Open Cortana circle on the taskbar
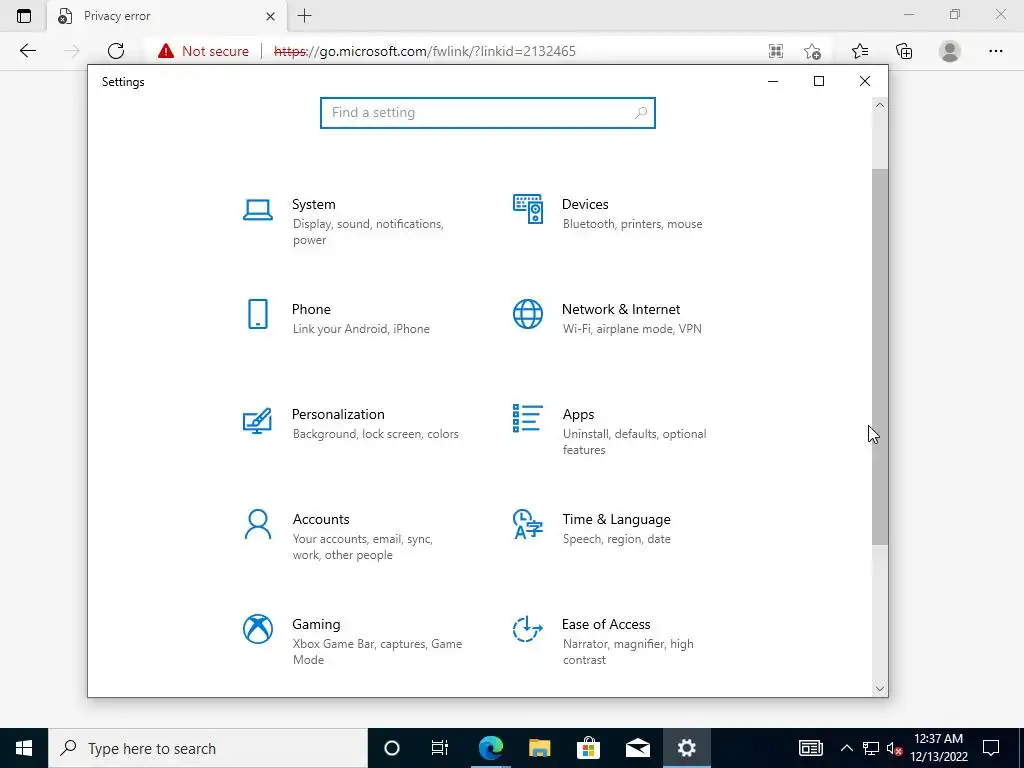 [392, 748]
